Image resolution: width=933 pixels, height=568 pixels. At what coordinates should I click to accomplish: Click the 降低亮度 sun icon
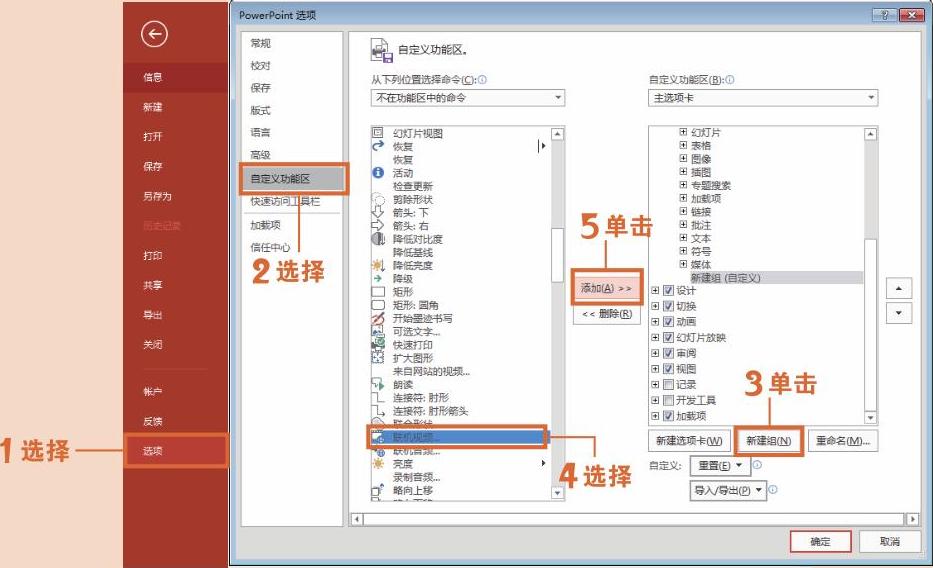point(378,265)
